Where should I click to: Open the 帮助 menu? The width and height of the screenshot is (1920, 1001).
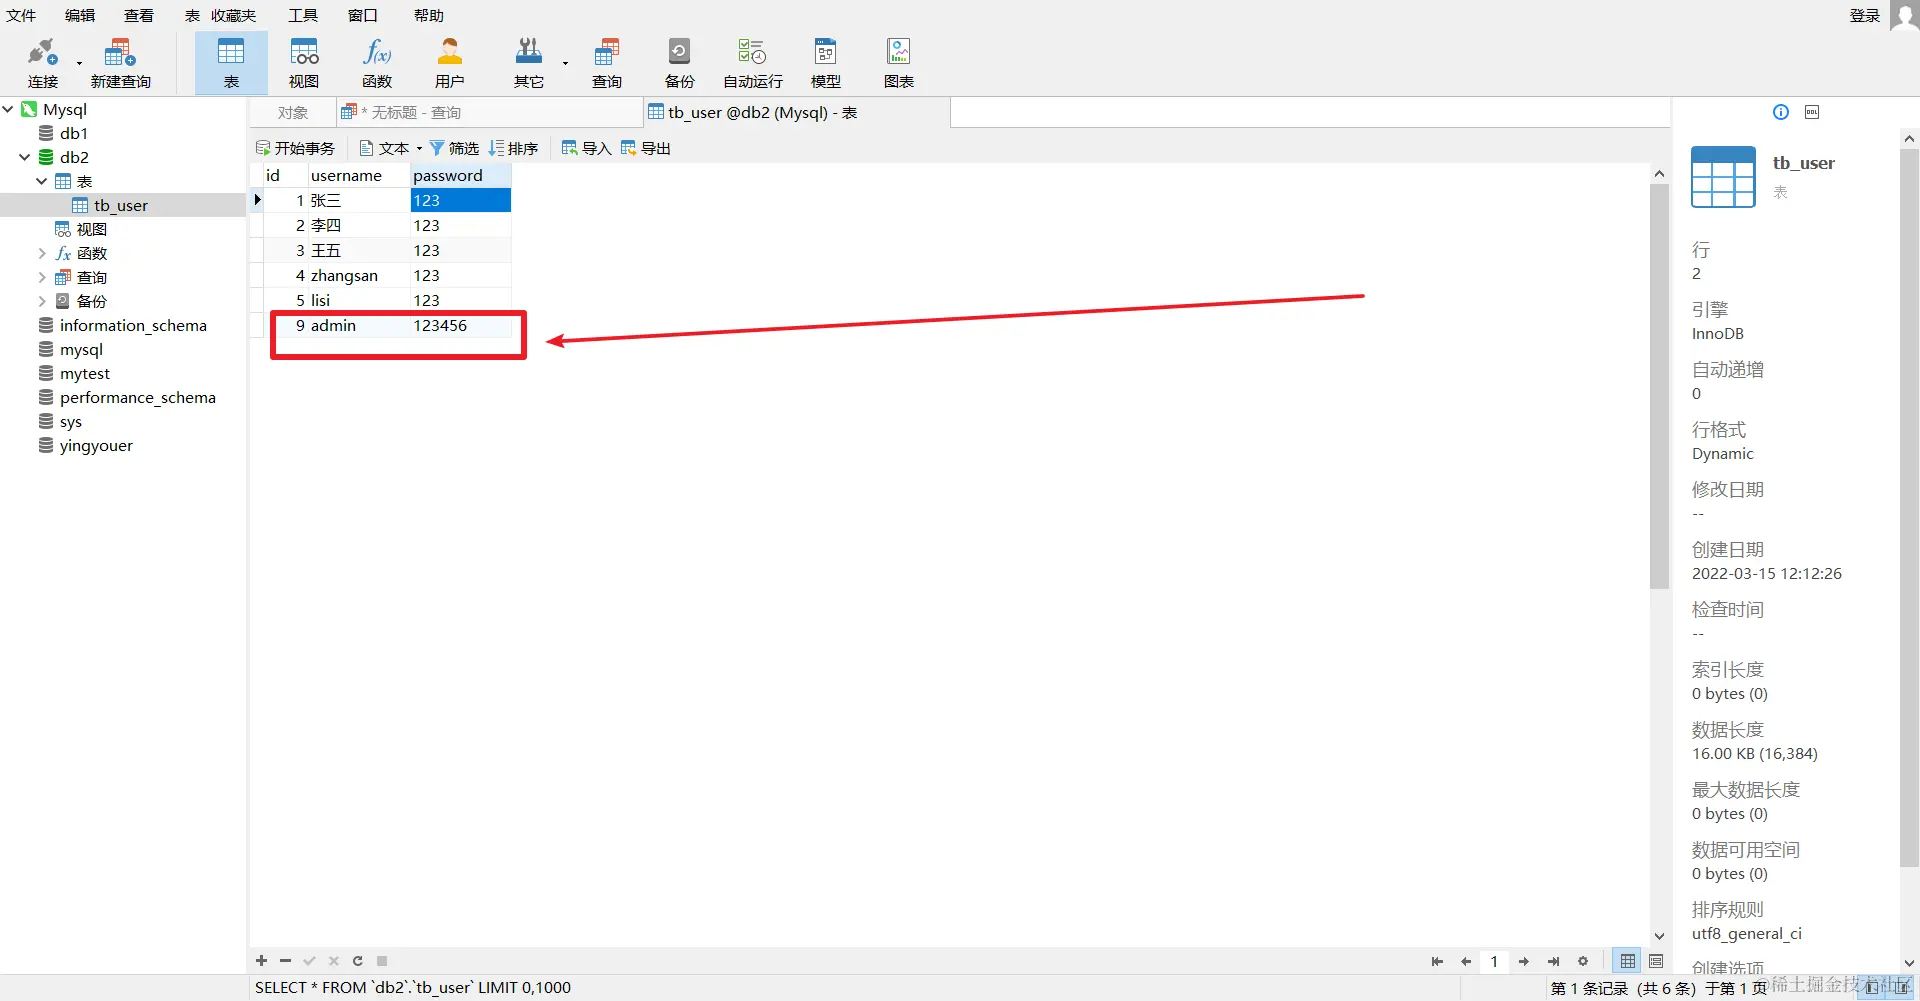click(x=429, y=15)
